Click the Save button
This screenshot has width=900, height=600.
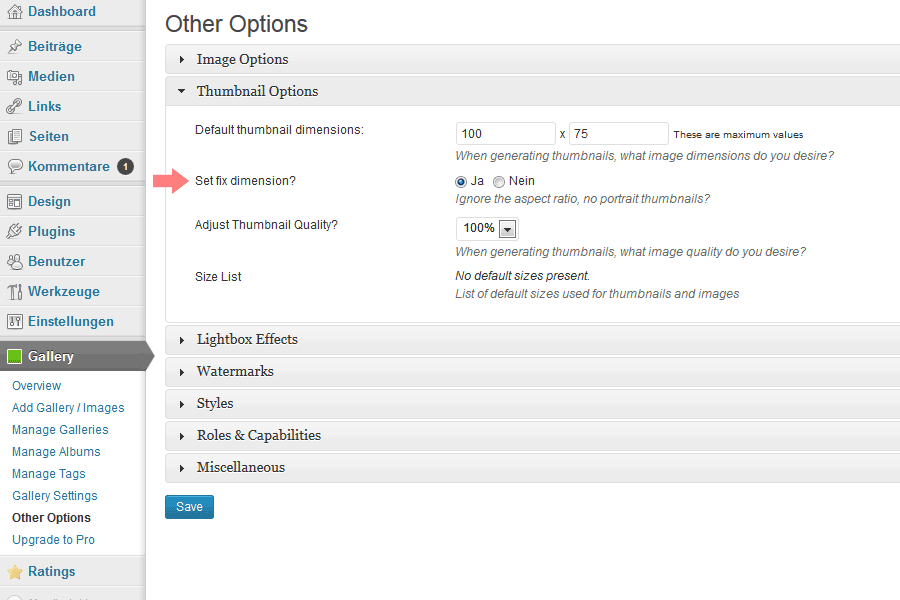189,507
